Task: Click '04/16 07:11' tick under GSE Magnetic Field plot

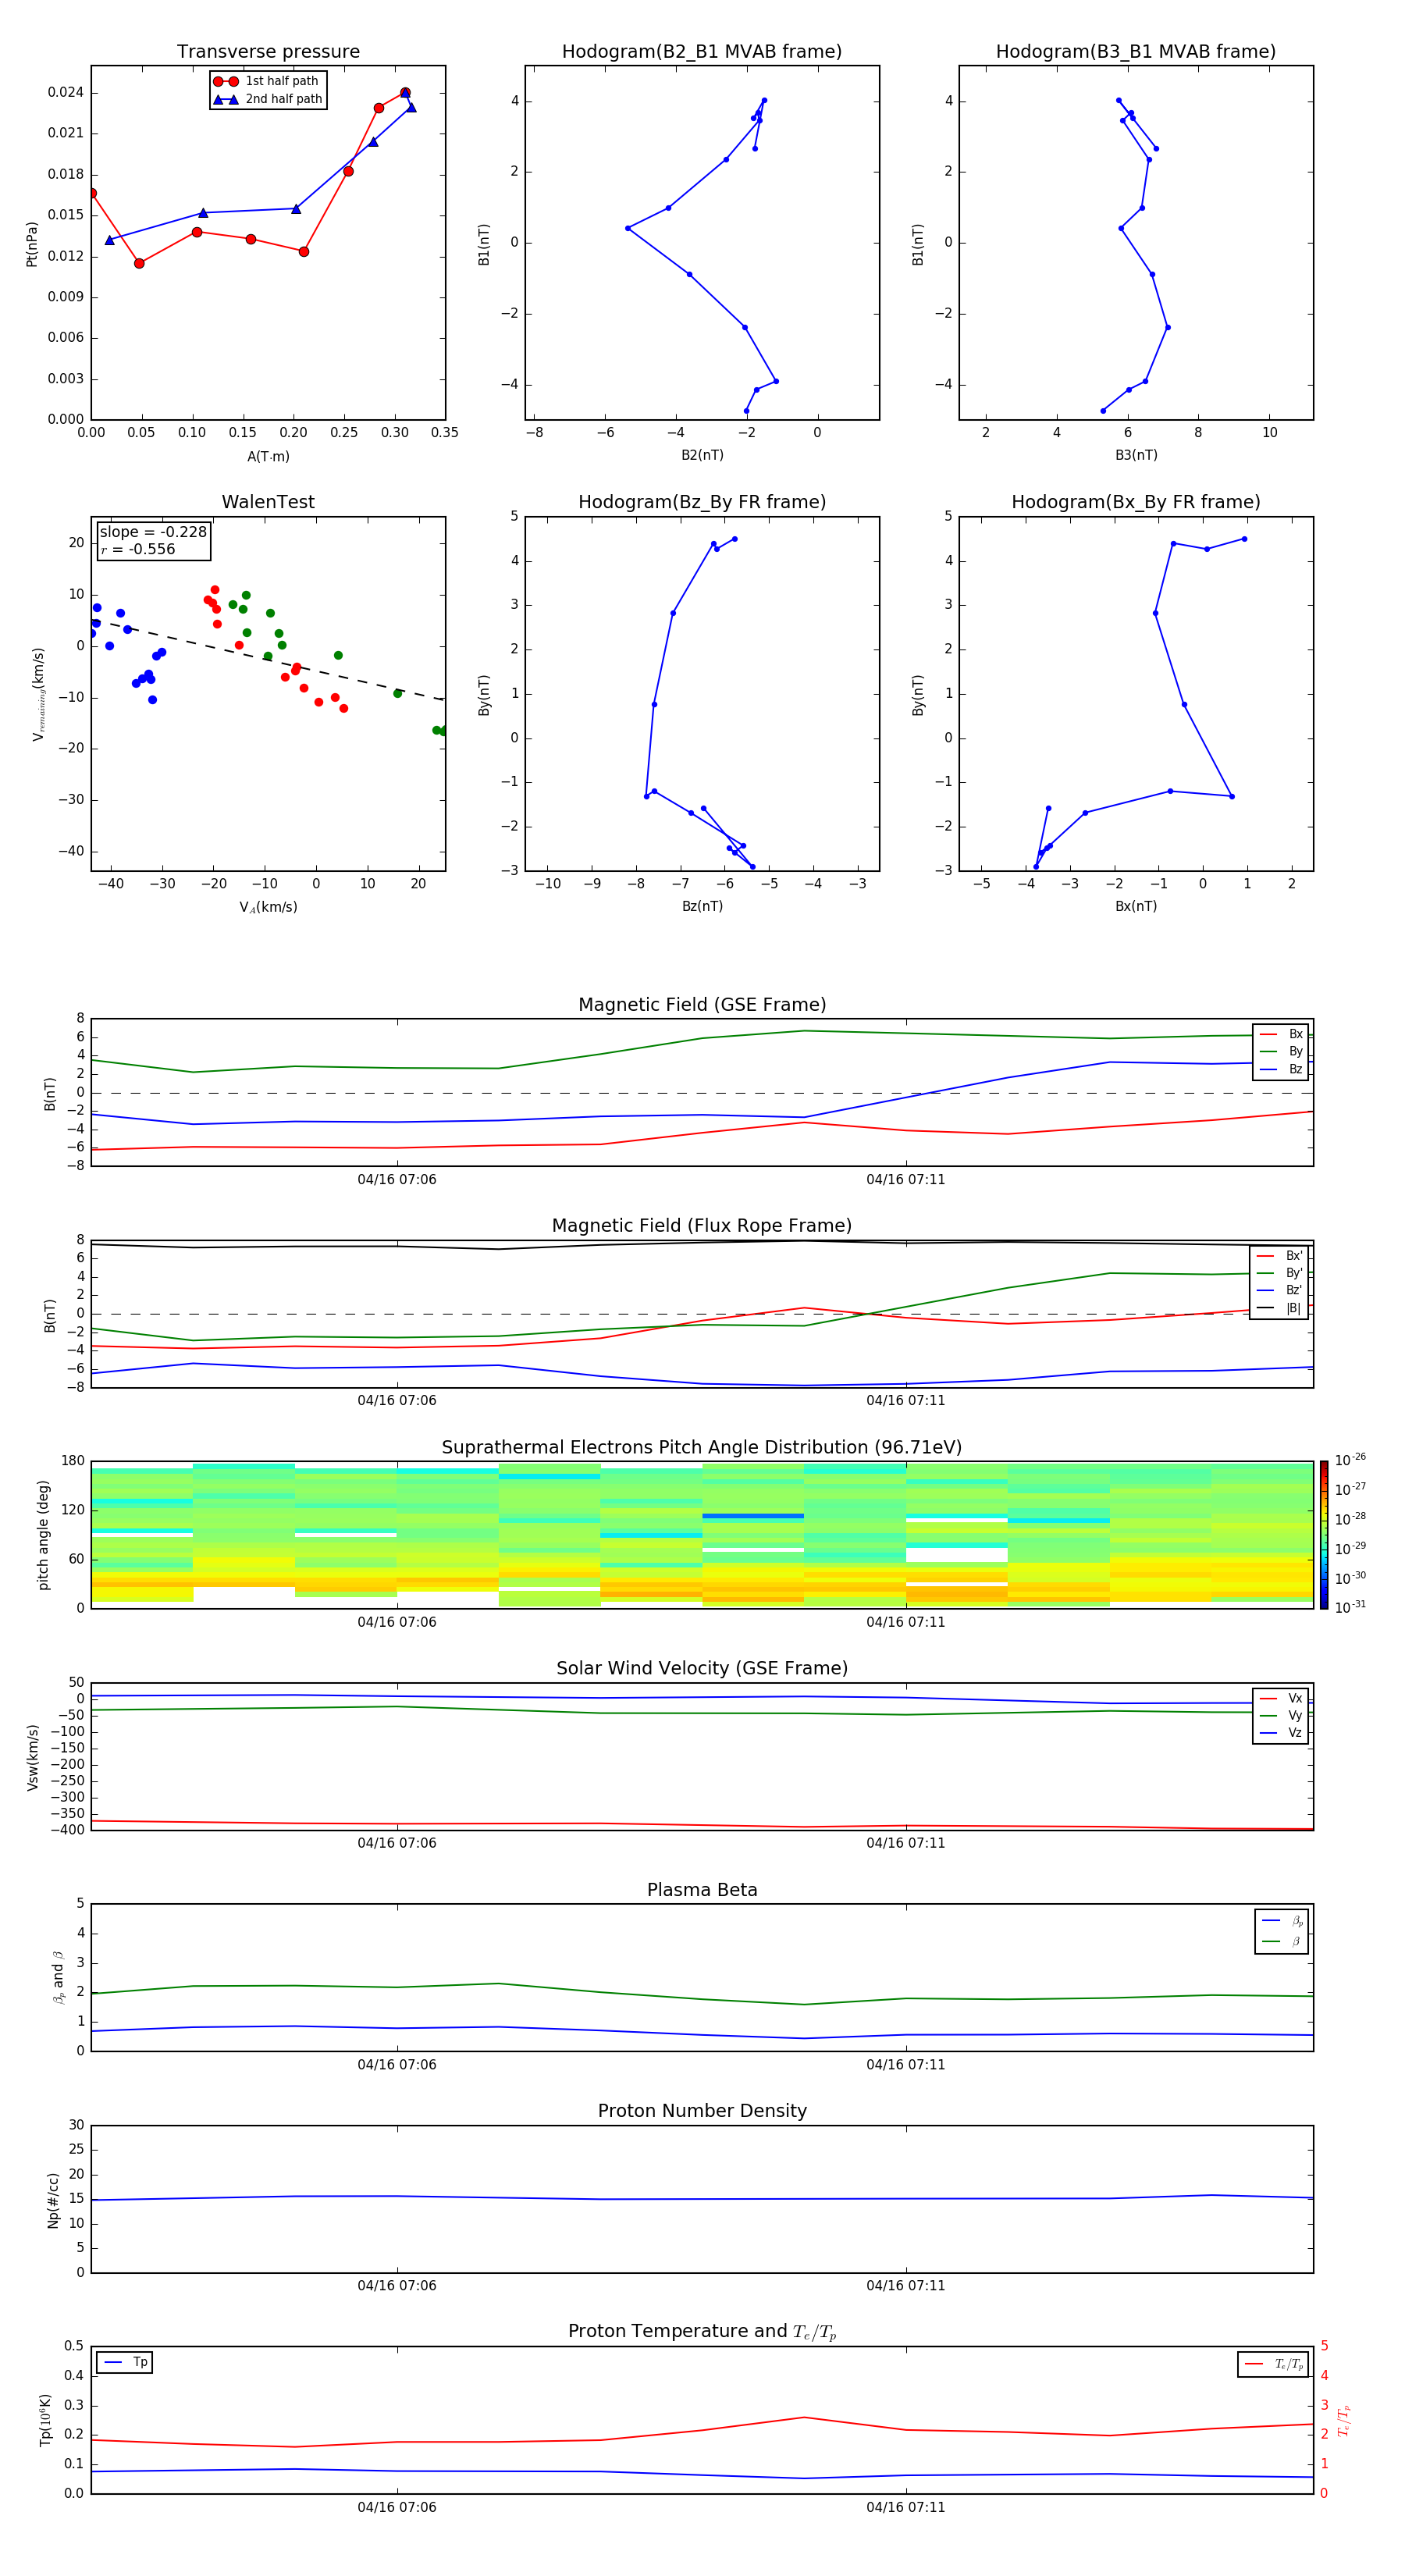Action: [906, 1179]
